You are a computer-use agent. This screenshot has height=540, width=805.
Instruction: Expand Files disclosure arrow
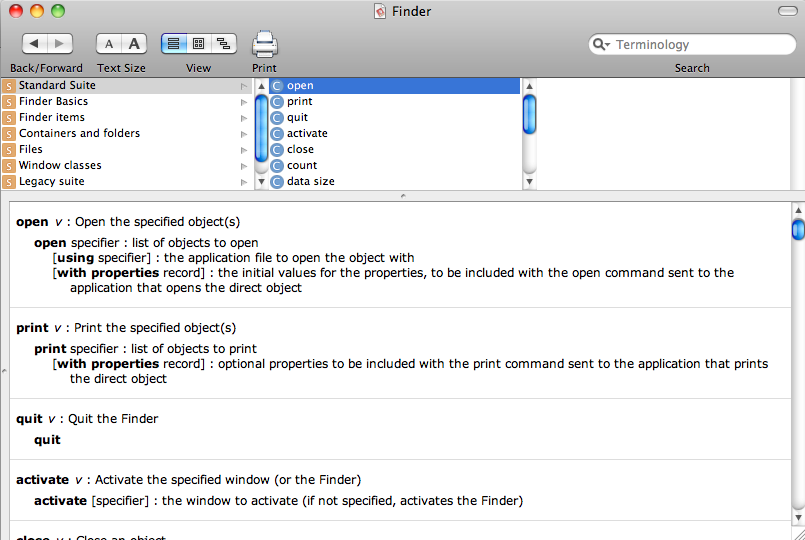pyautogui.click(x=244, y=150)
